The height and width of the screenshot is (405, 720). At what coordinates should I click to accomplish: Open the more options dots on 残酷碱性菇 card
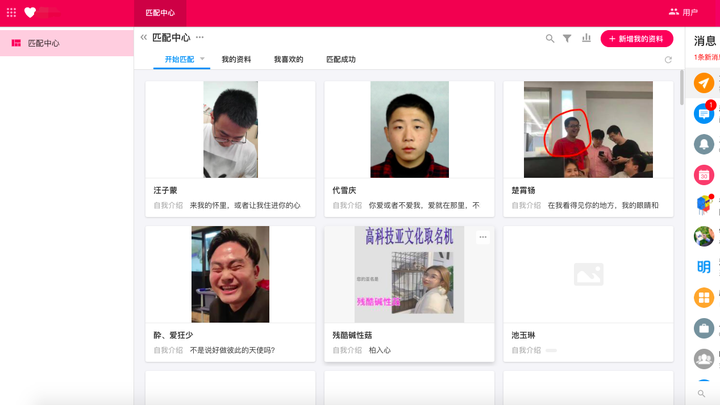point(483,237)
